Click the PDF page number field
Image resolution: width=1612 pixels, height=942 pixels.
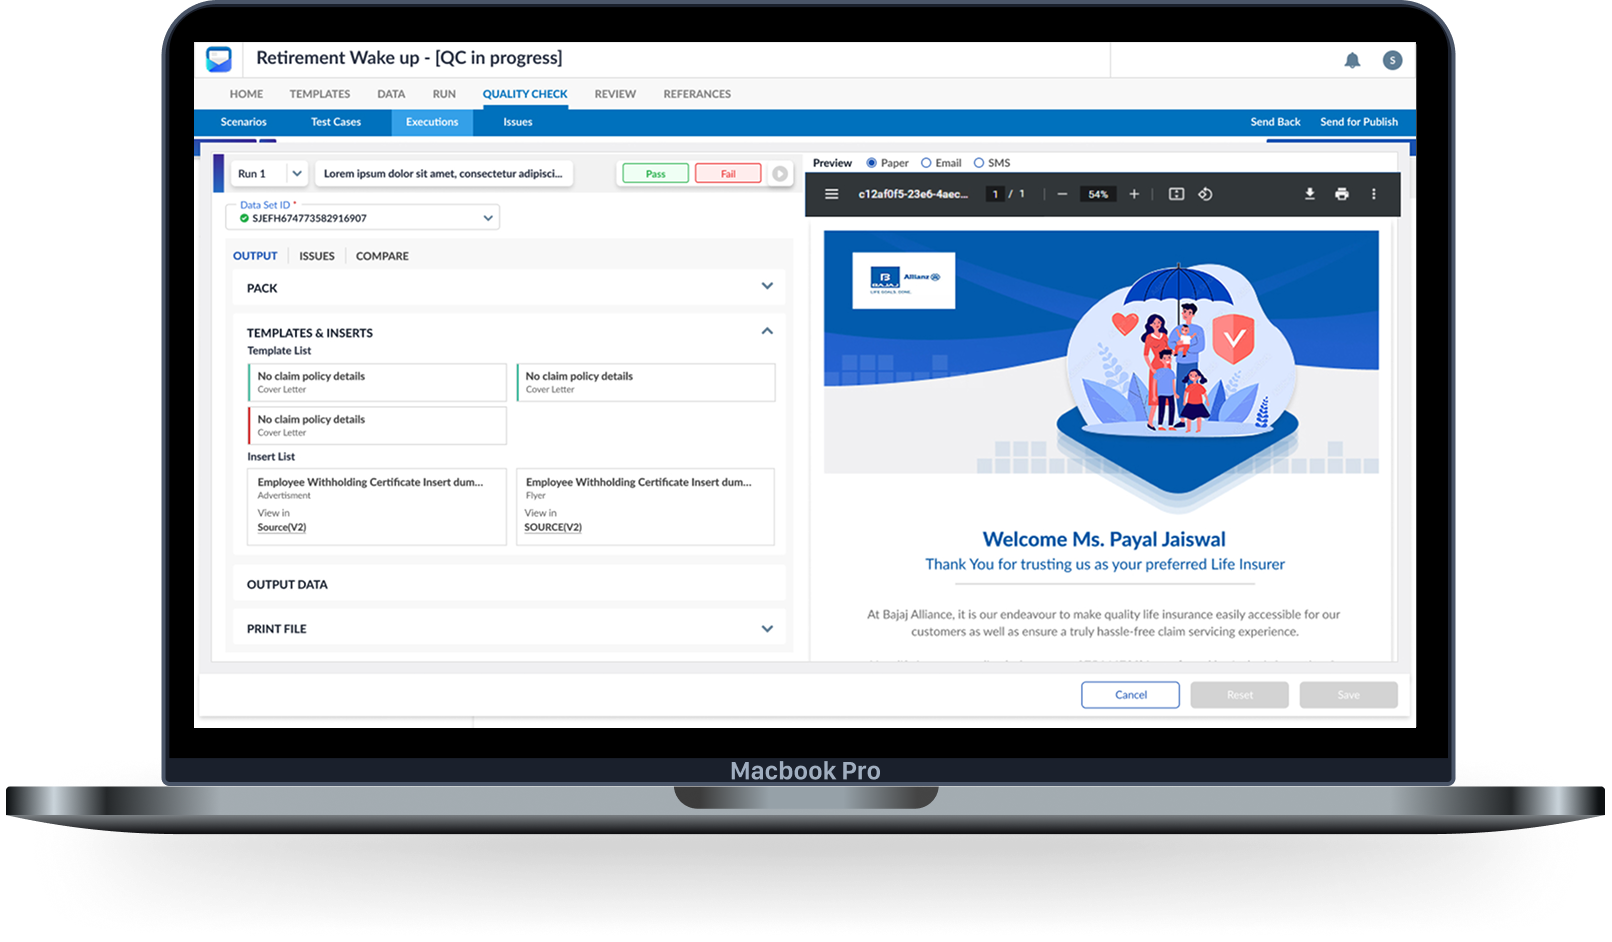click(x=995, y=194)
